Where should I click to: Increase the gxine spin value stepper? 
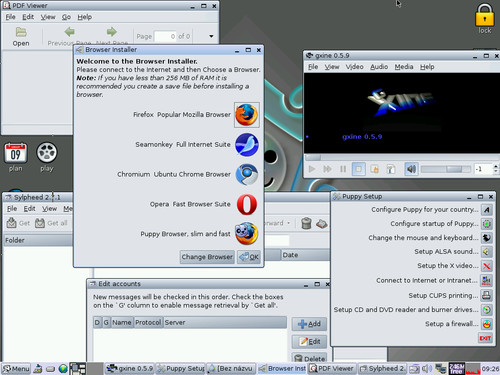click(496, 166)
